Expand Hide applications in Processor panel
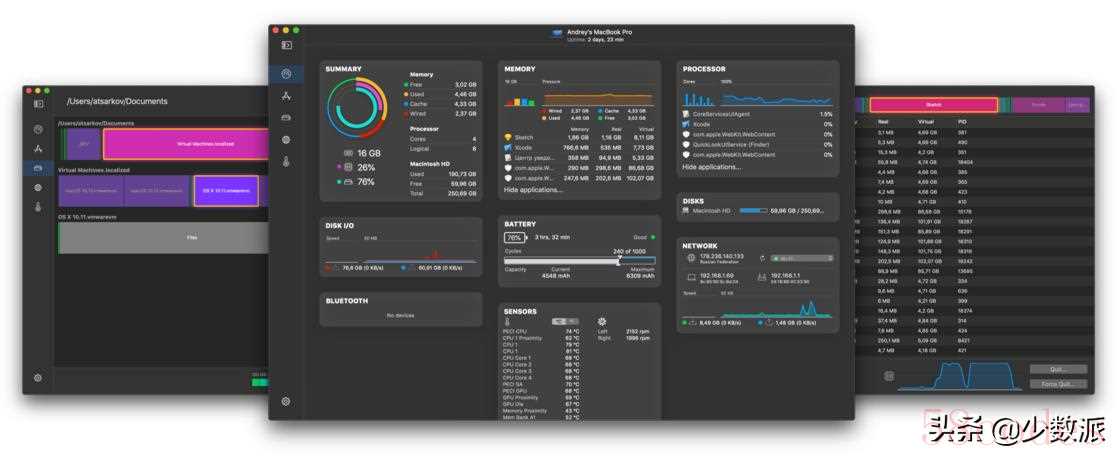The width and height of the screenshot is (1120, 458). point(712,167)
